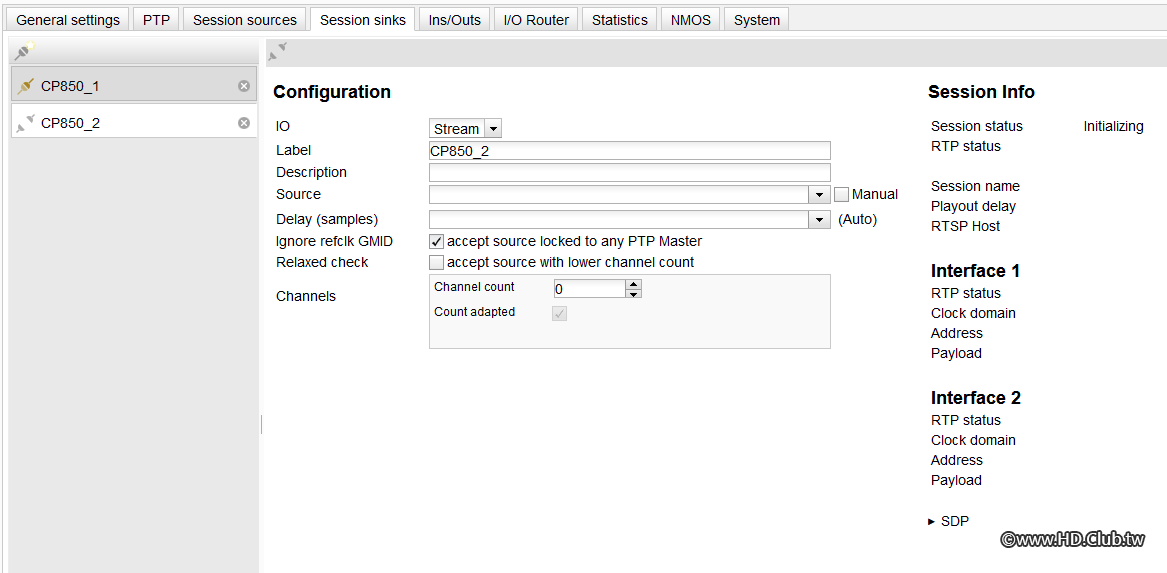
Task: Decrease channel count with down arrow
Action: point(633,293)
